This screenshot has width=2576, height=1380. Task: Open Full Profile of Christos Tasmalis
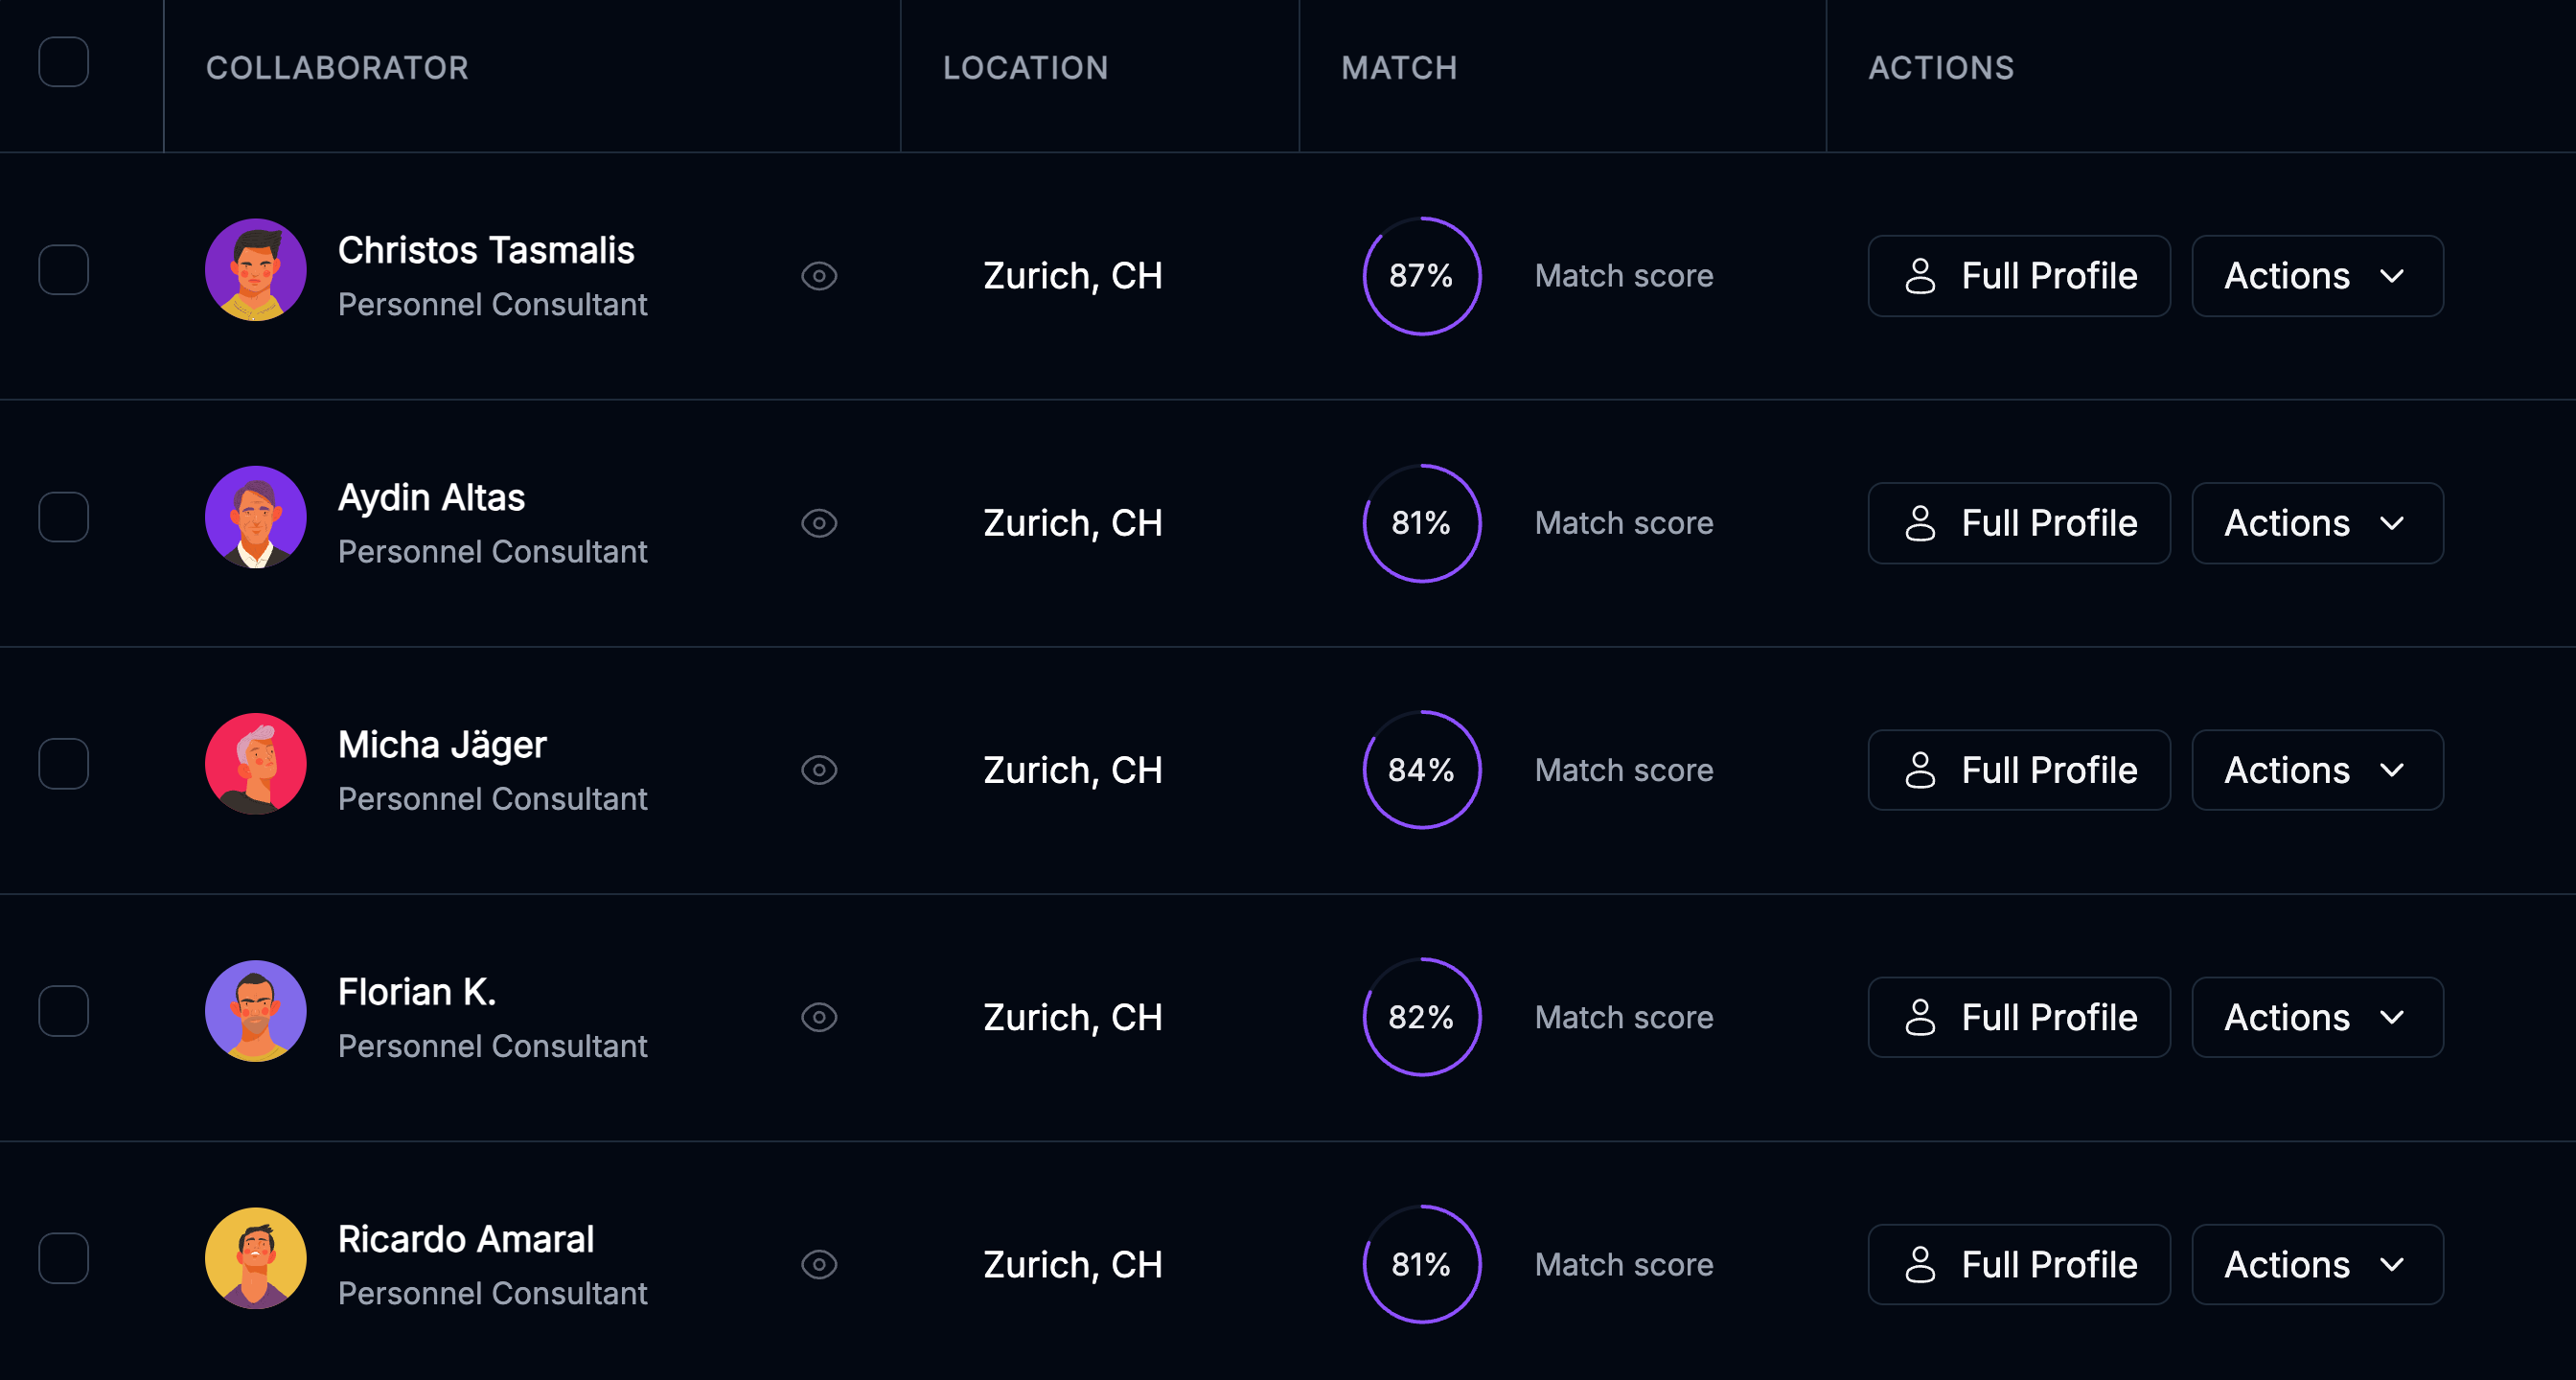click(x=2018, y=276)
